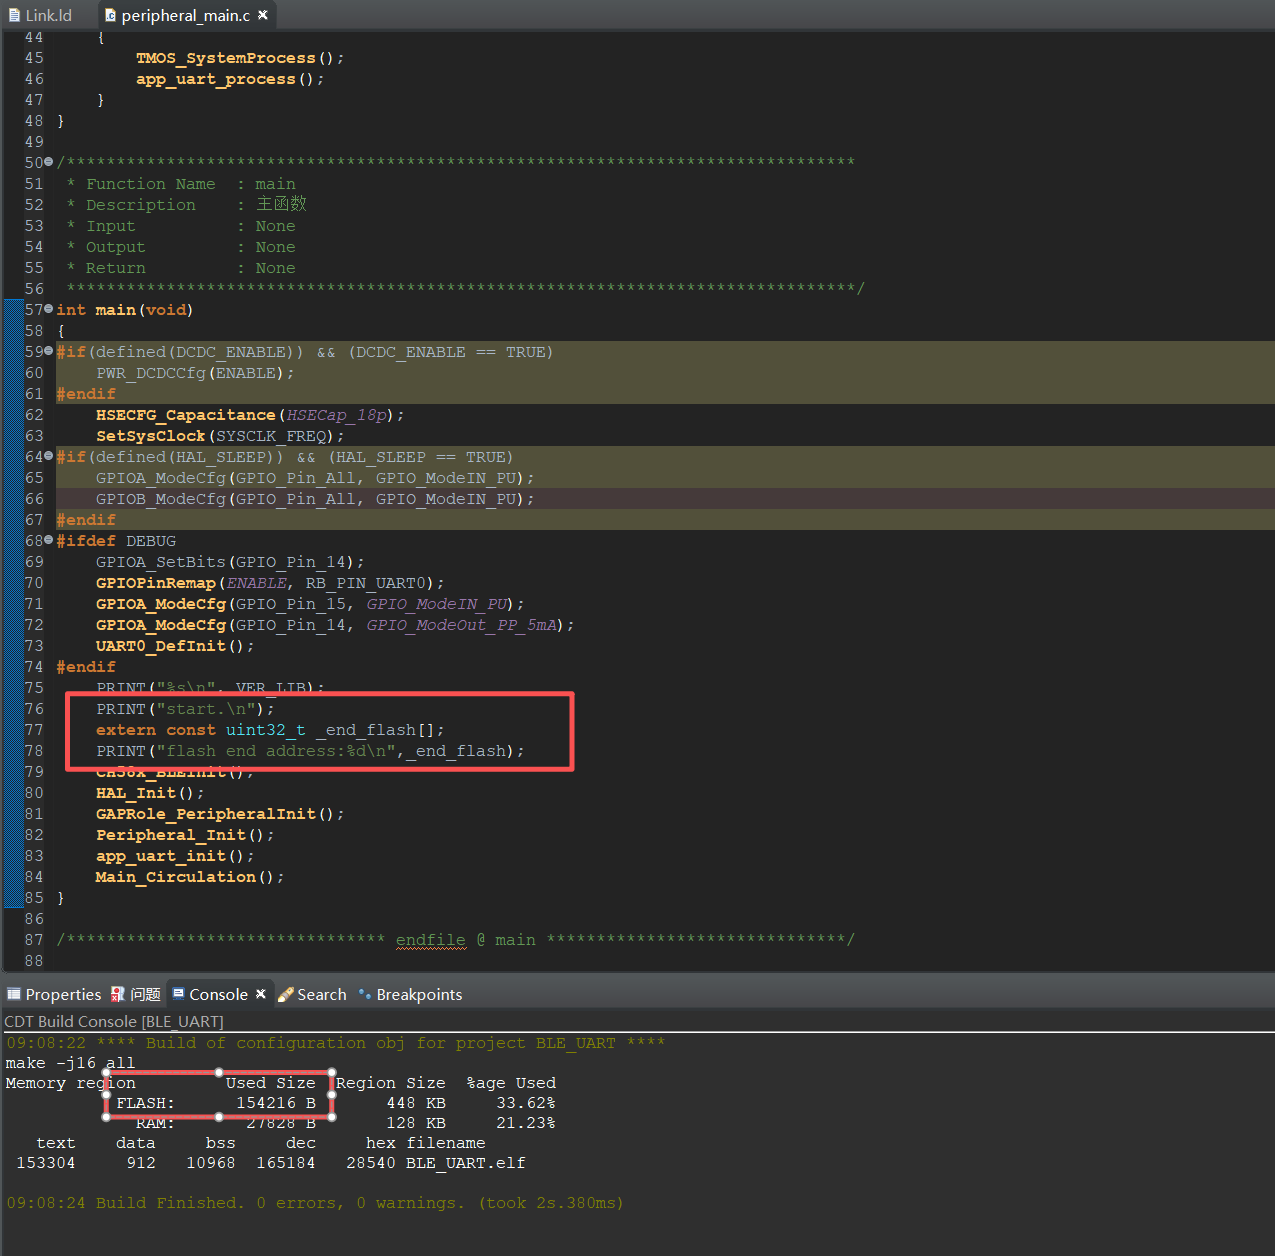Collapse the main function fold at line 57
1275x1256 pixels.
47,309
